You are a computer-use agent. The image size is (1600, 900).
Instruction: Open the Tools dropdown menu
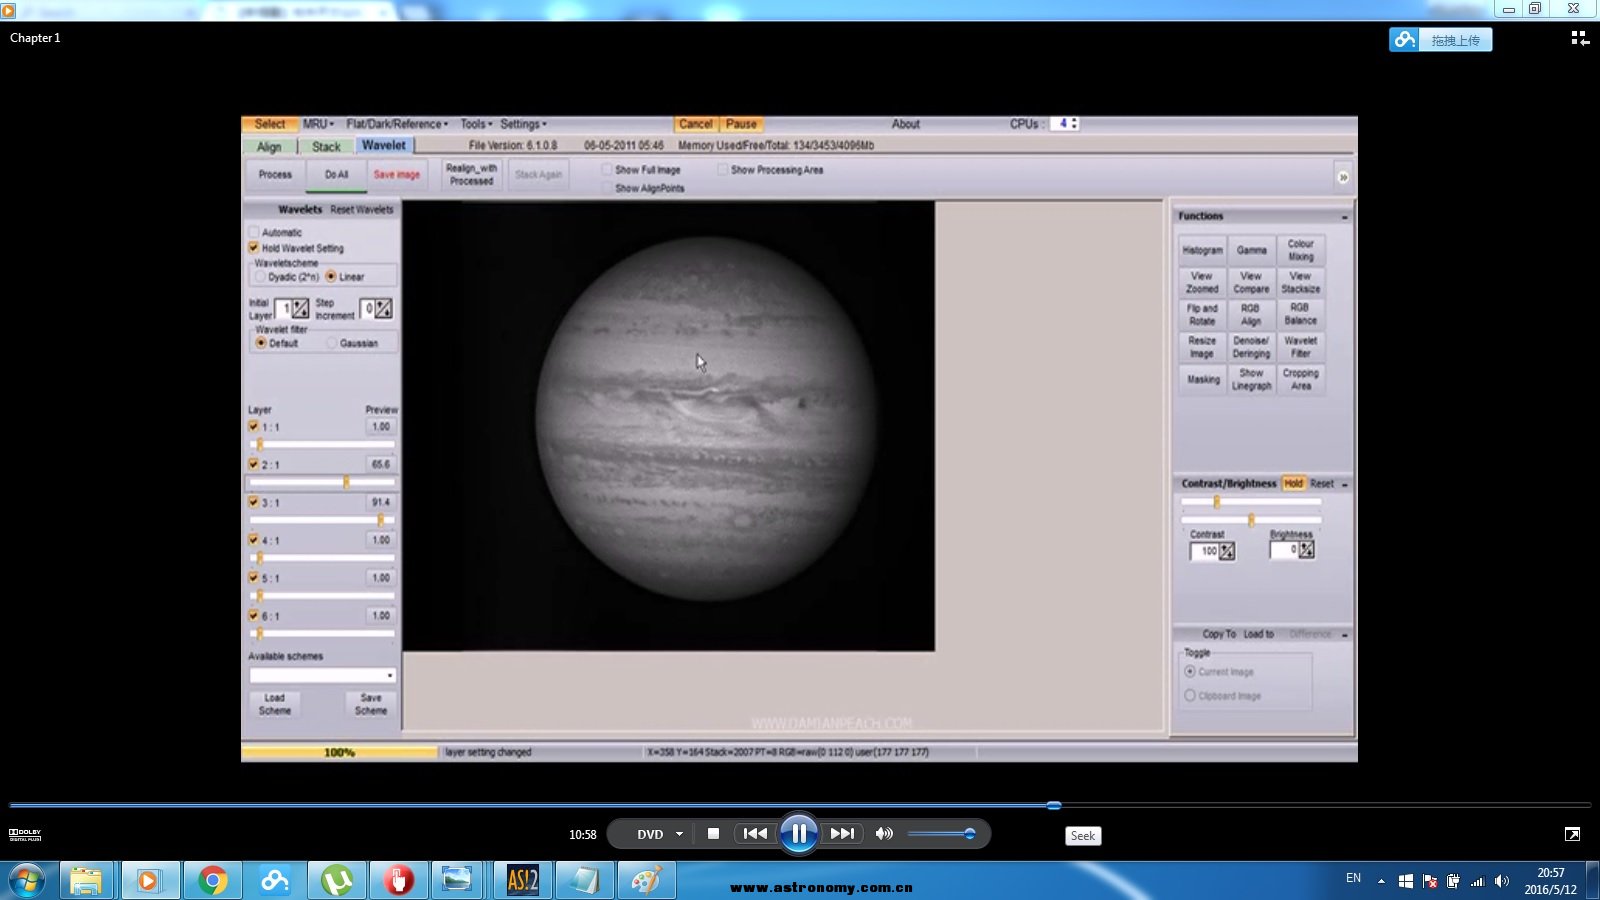point(476,124)
